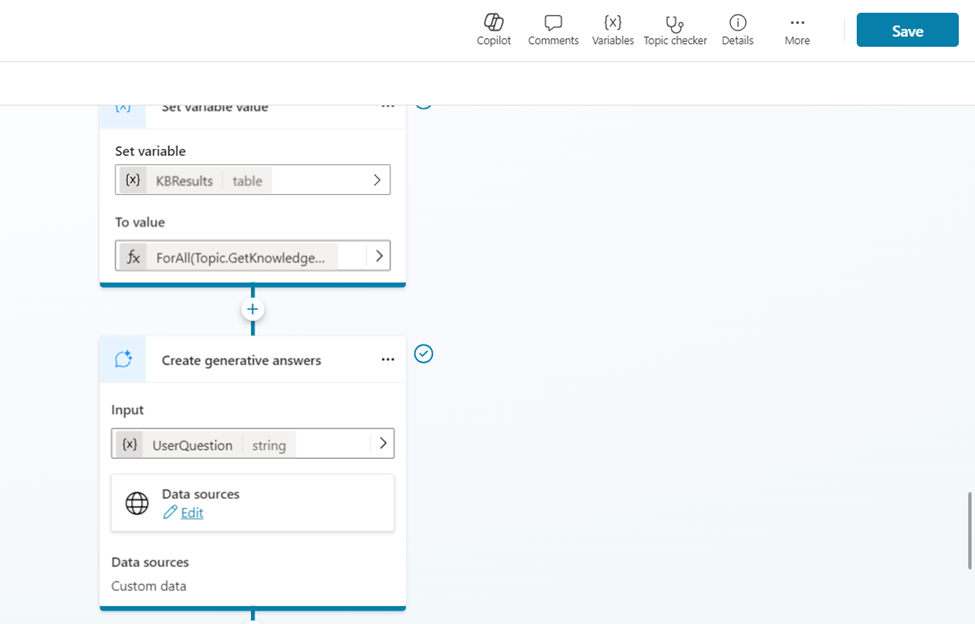
Task: Open the Copilot panel
Action: point(493,30)
